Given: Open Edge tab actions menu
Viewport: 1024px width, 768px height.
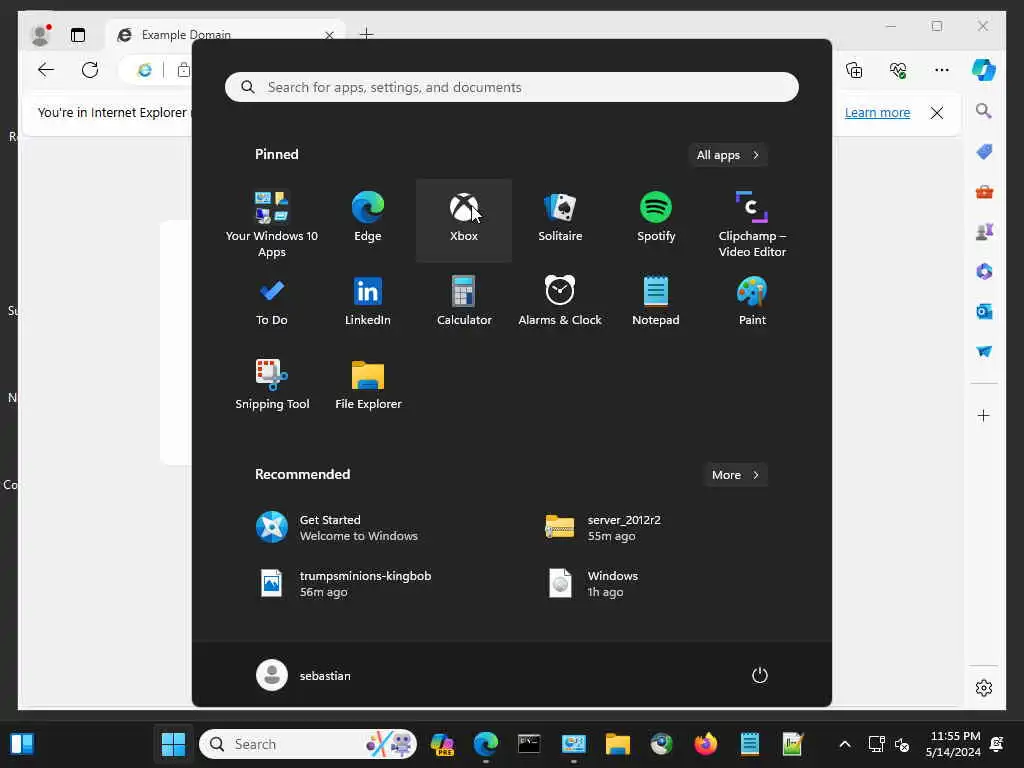Looking at the screenshot, I should click(78, 35).
